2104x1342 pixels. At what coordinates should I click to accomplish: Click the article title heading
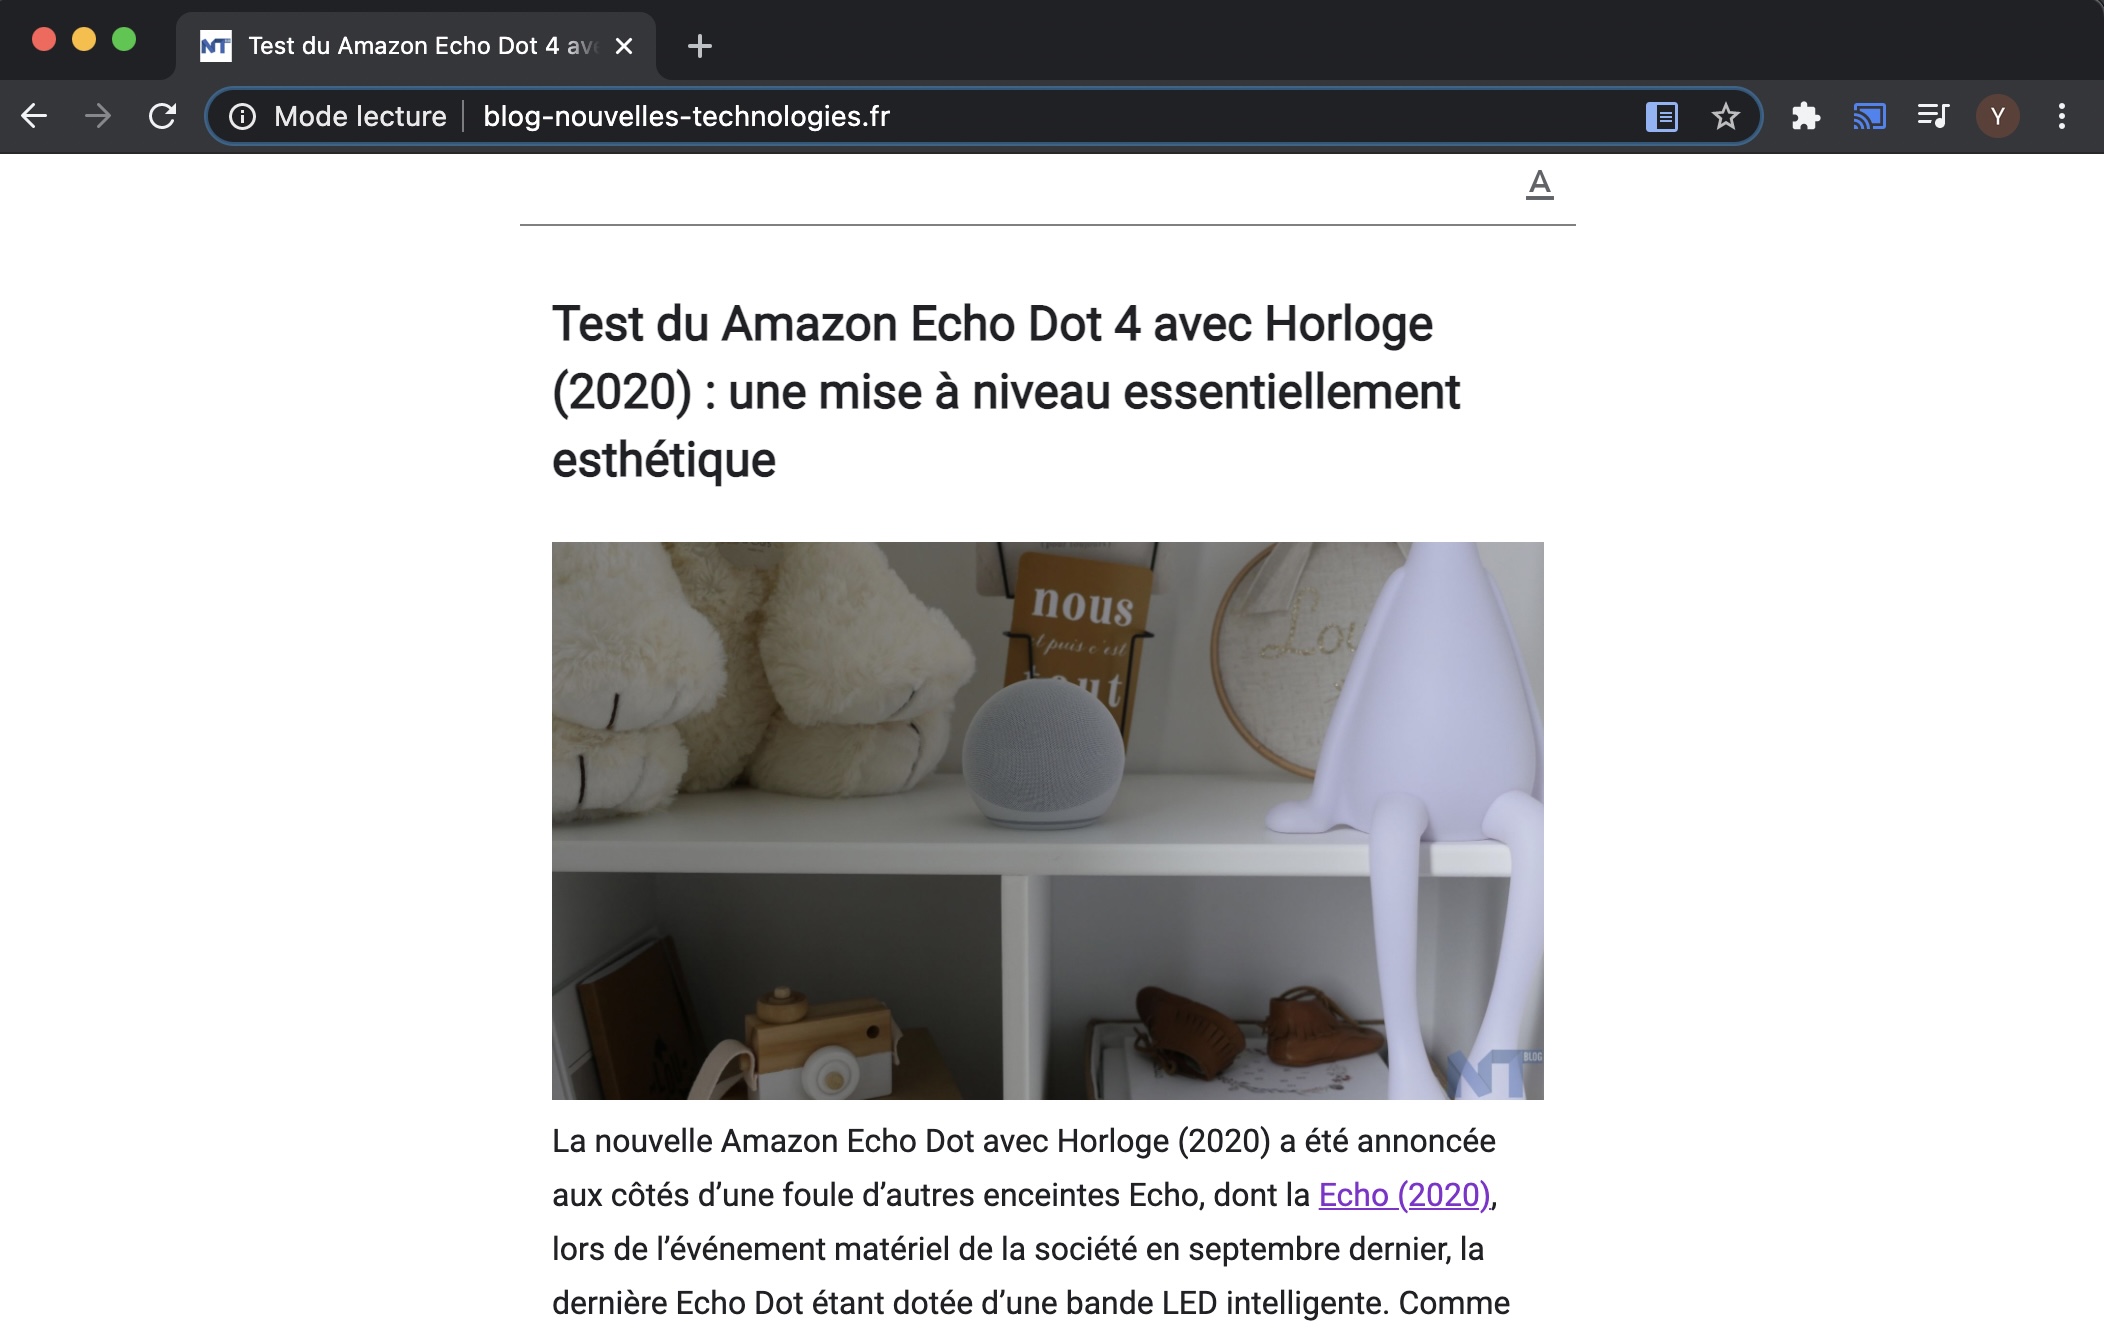[1006, 392]
